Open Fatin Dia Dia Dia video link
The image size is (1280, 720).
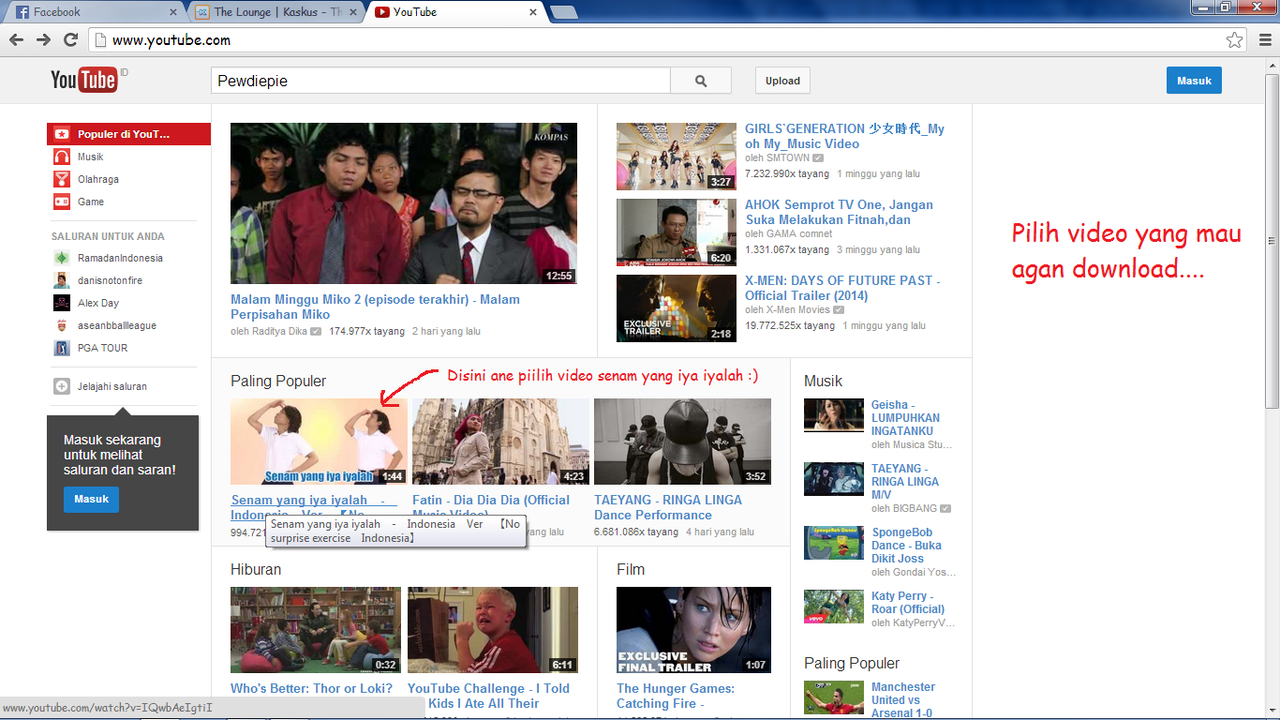(491, 507)
